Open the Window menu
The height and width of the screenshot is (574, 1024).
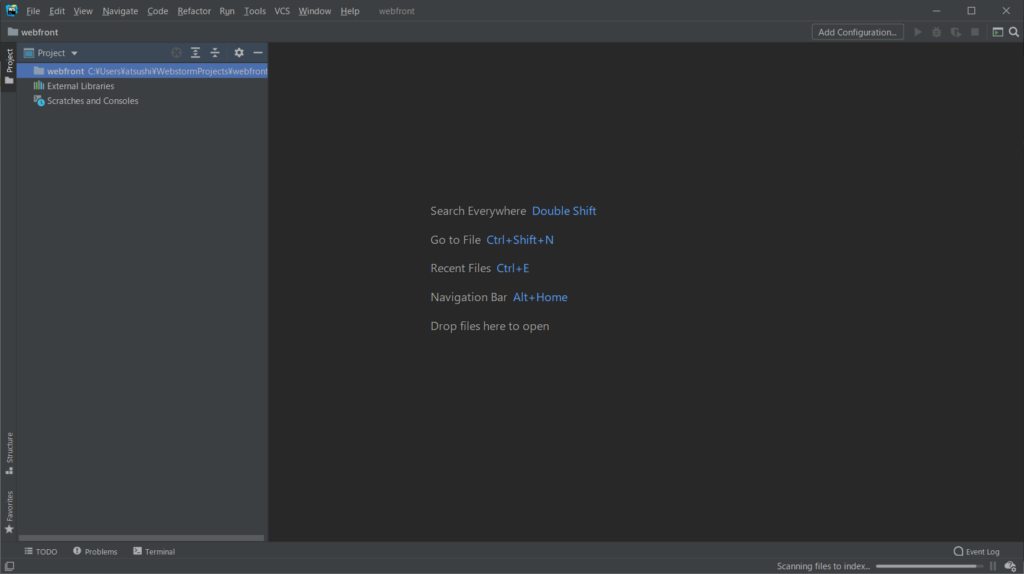[x=315, y=11]
